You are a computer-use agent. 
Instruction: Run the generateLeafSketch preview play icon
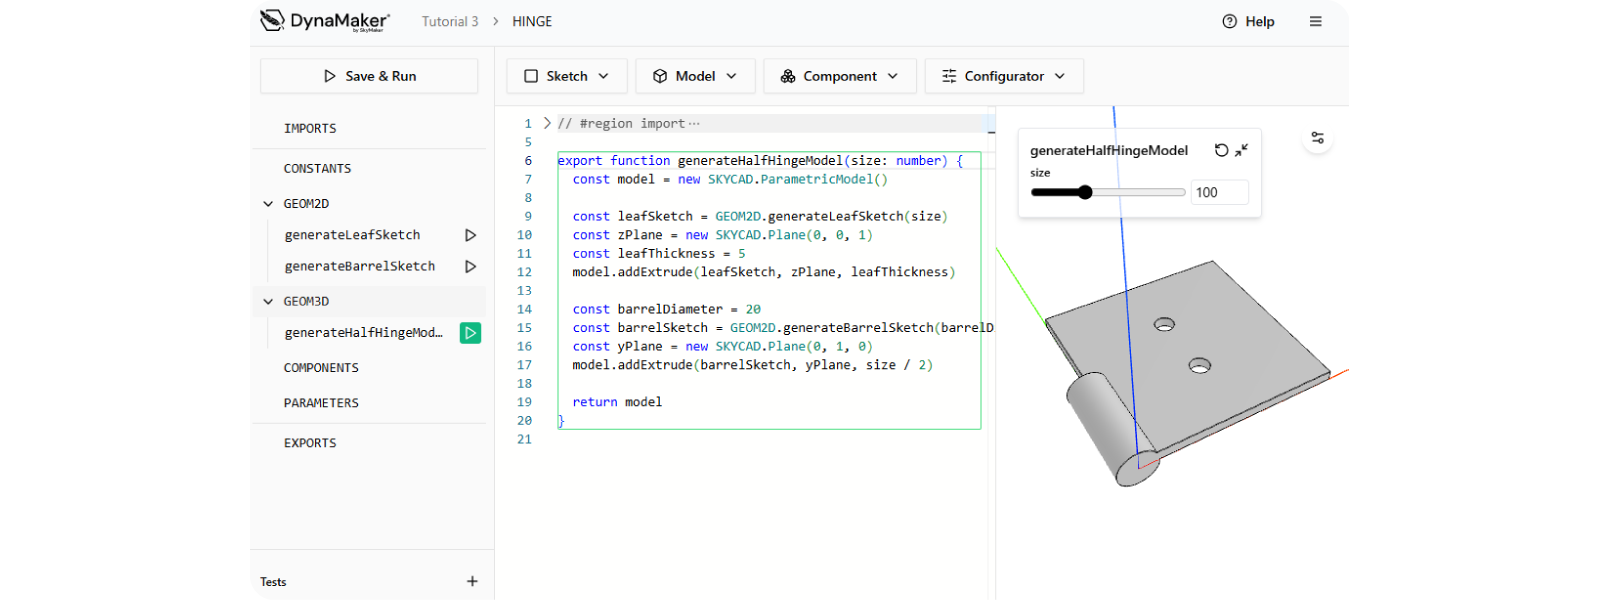(x=470, y=235)
